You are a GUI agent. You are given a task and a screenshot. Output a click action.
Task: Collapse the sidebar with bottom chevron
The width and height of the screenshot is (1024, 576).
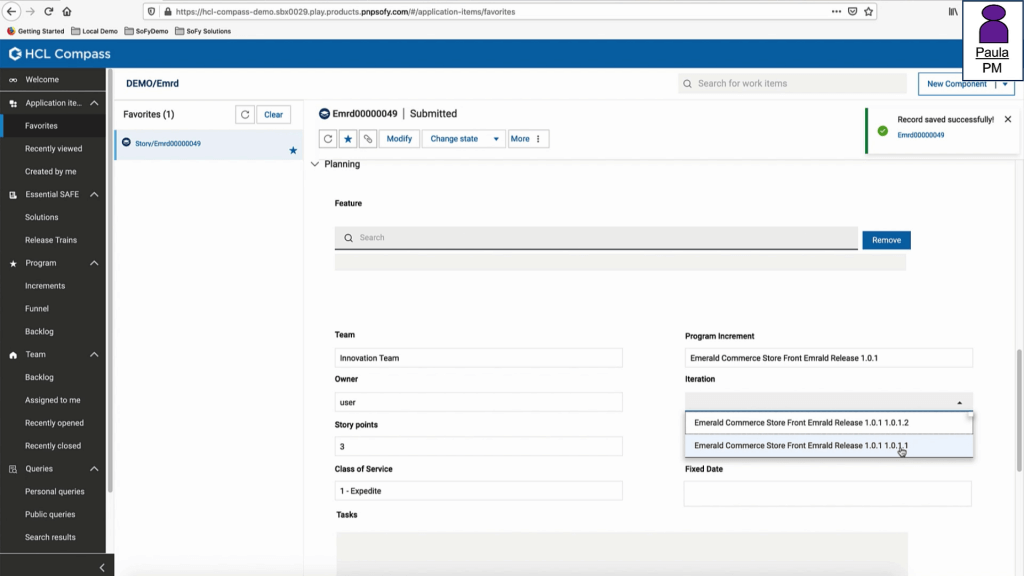click(x=102, y=567)
